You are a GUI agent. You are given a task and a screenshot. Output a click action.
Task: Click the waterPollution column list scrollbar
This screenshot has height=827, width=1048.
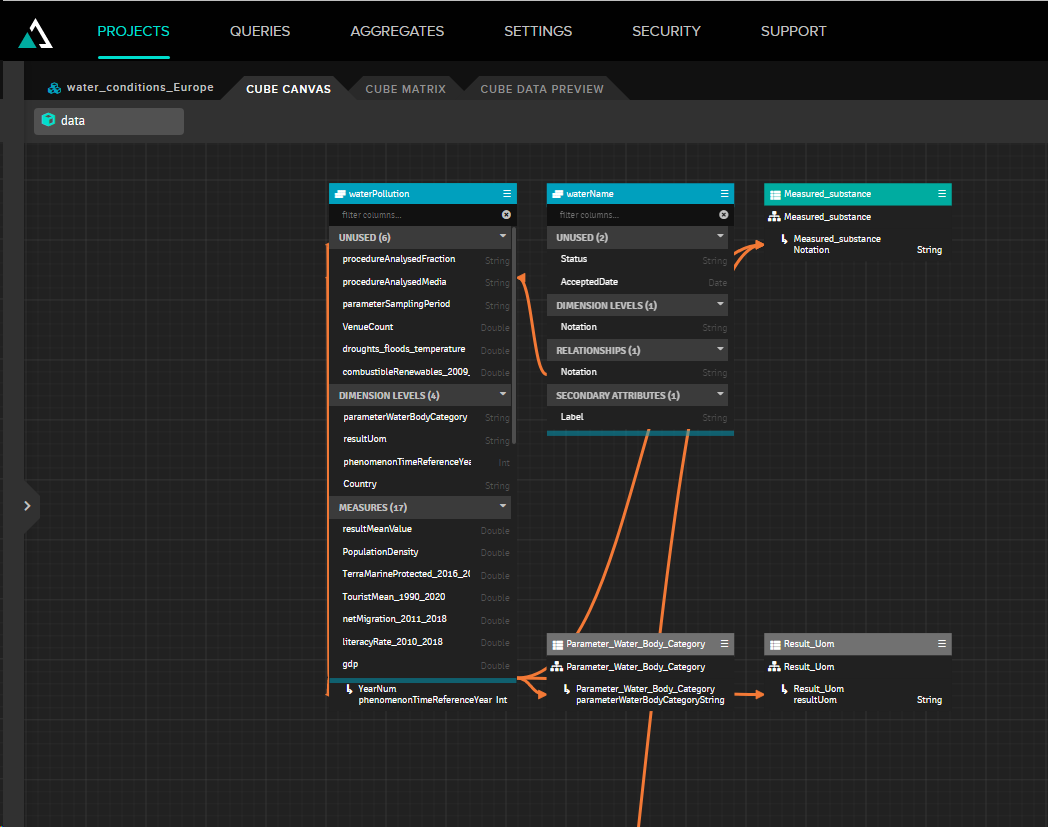click(514, 335)
